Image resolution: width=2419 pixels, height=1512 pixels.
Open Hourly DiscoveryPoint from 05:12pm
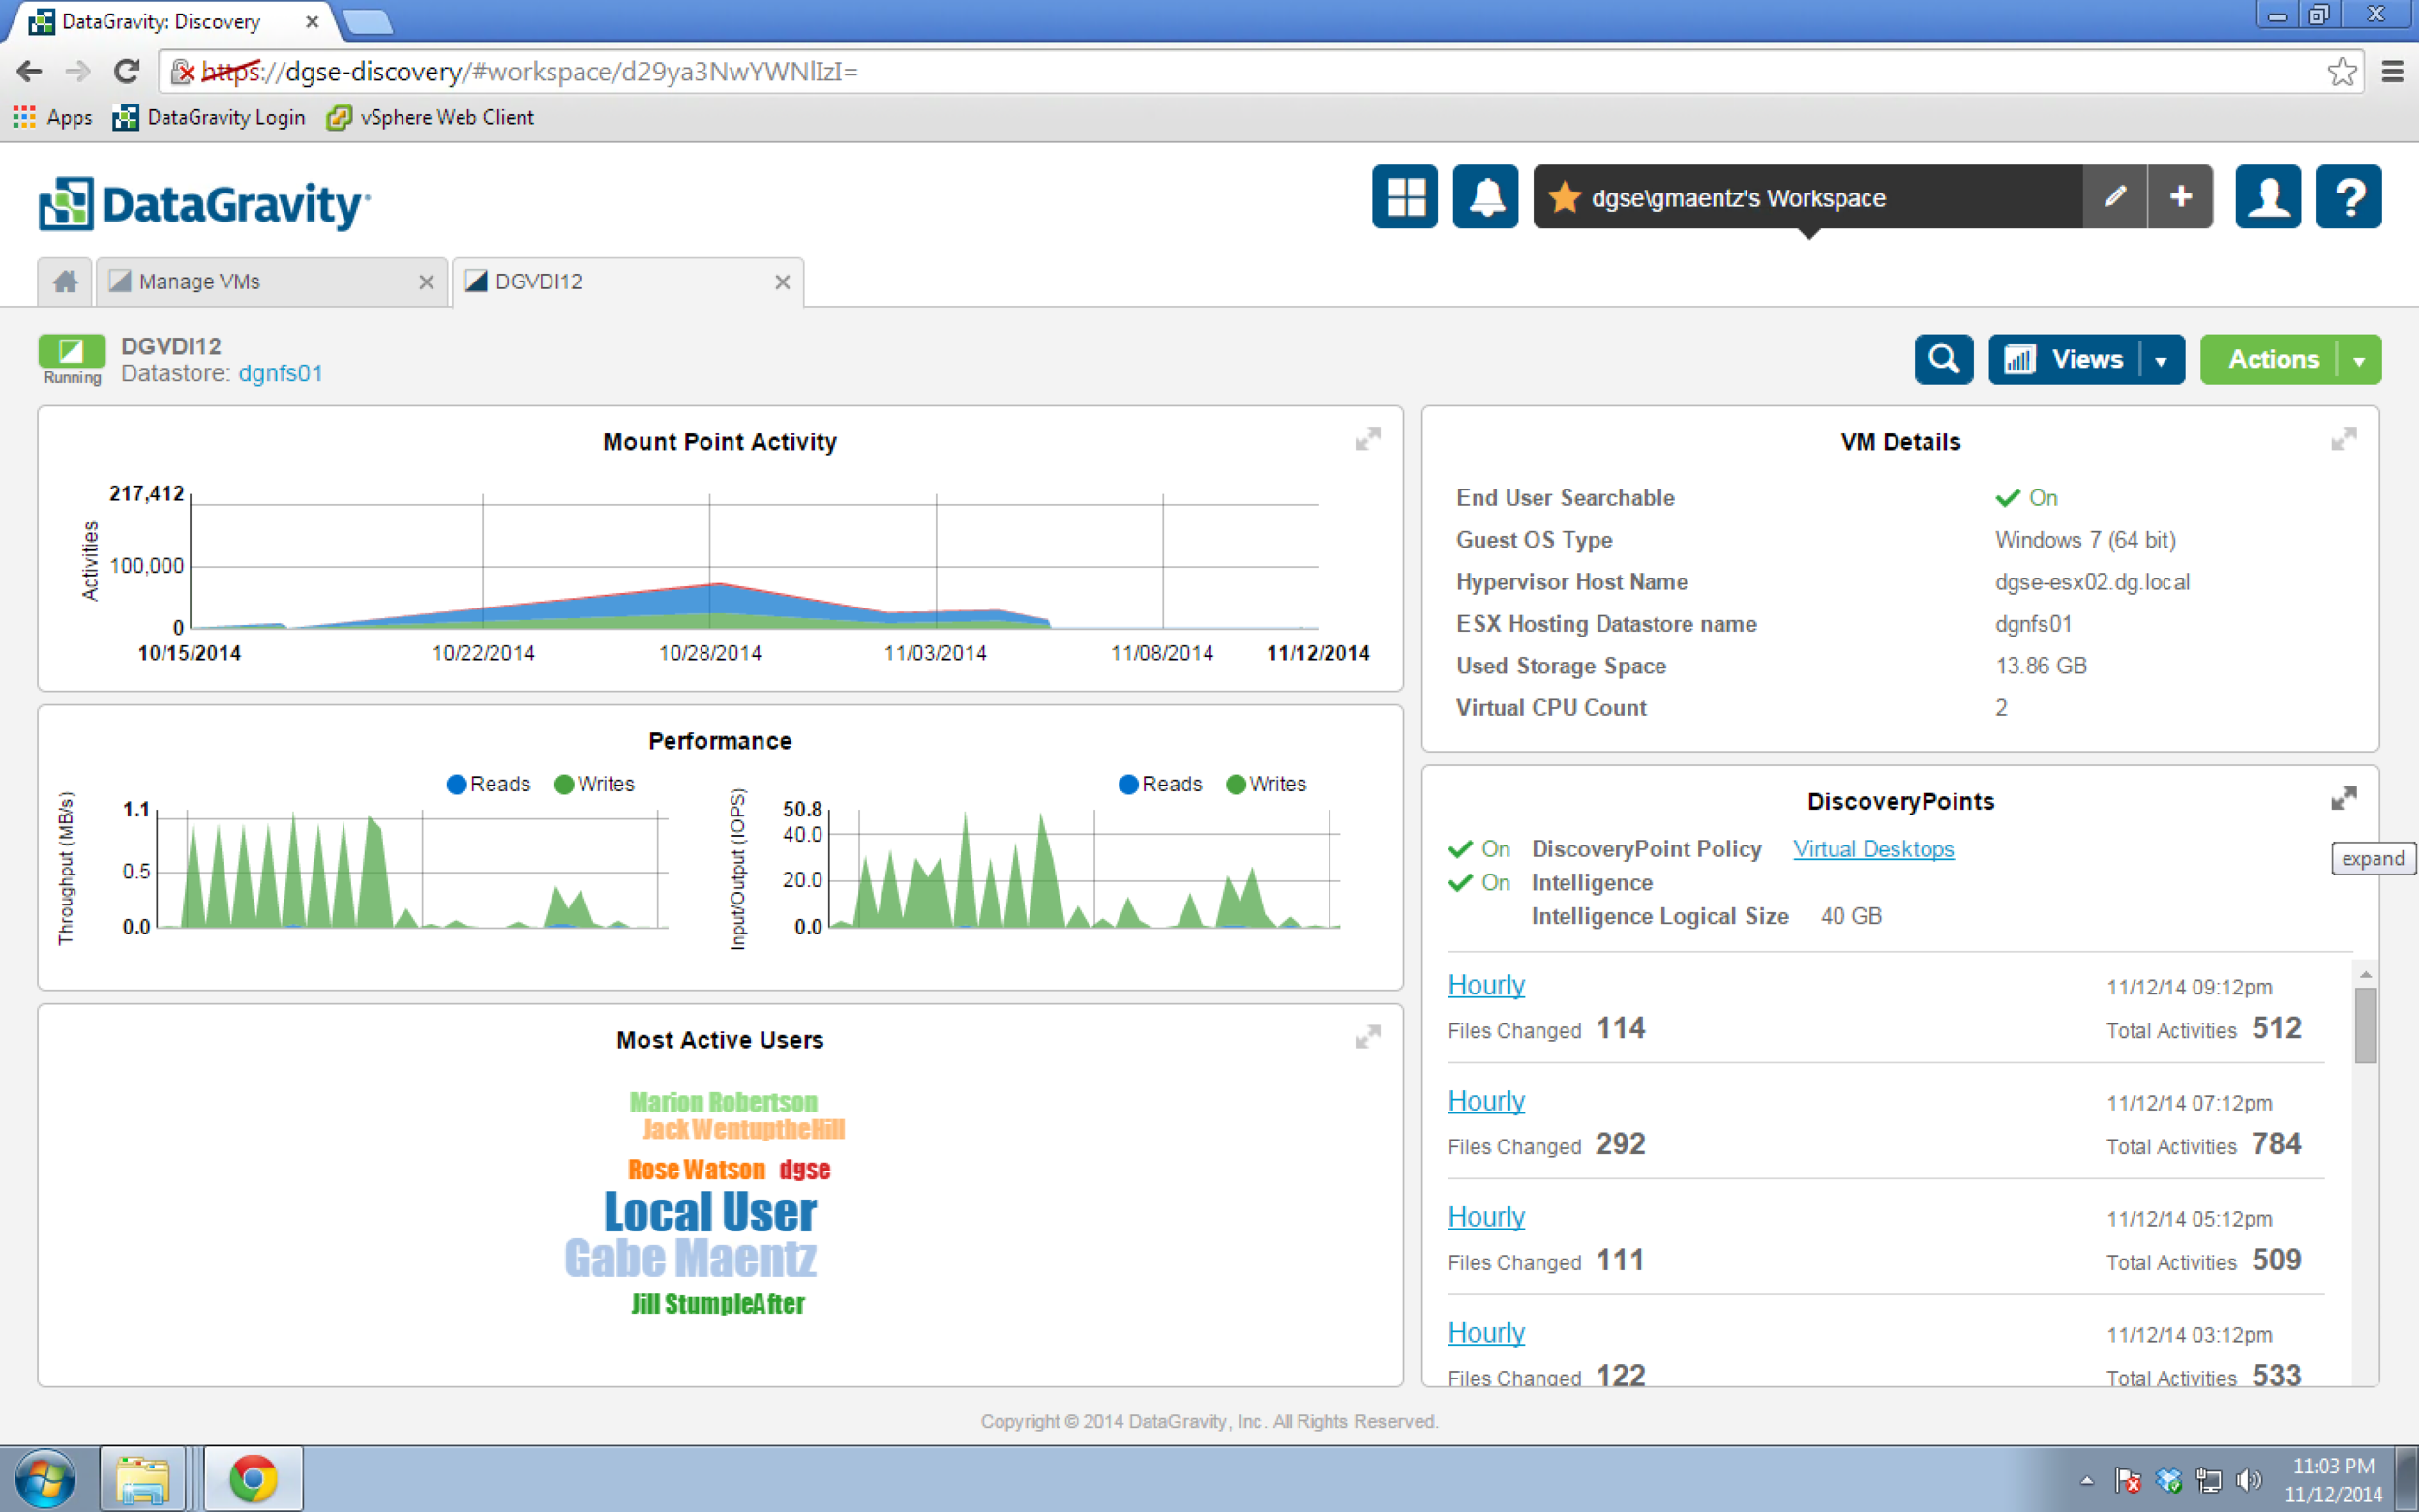[x=1486, y=1216]
